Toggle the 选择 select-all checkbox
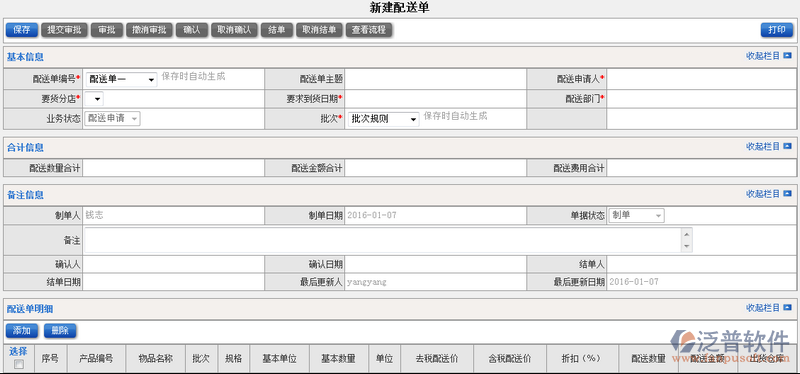 click(18, 364)
